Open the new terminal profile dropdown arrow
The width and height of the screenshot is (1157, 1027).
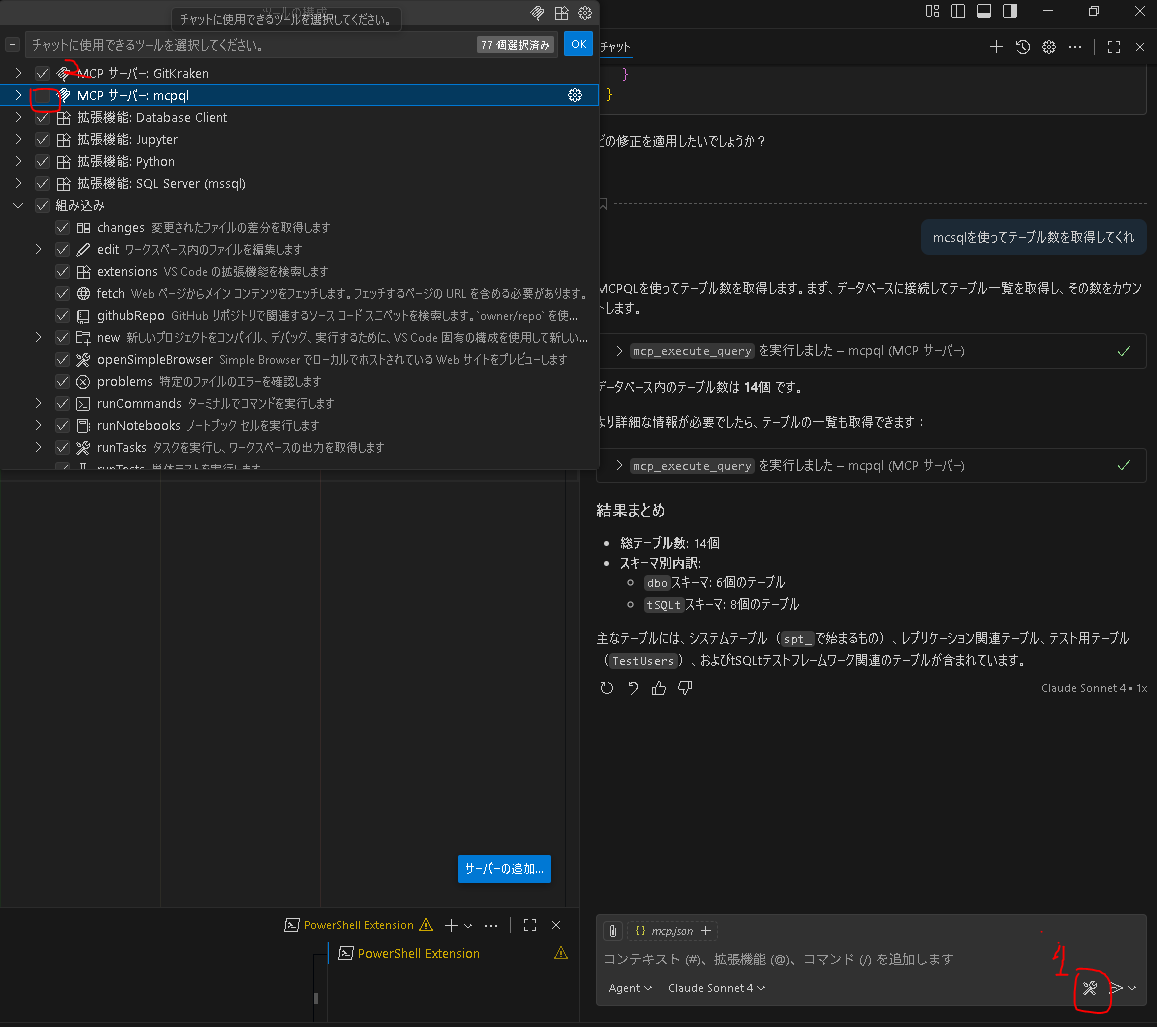click(468, 925)
